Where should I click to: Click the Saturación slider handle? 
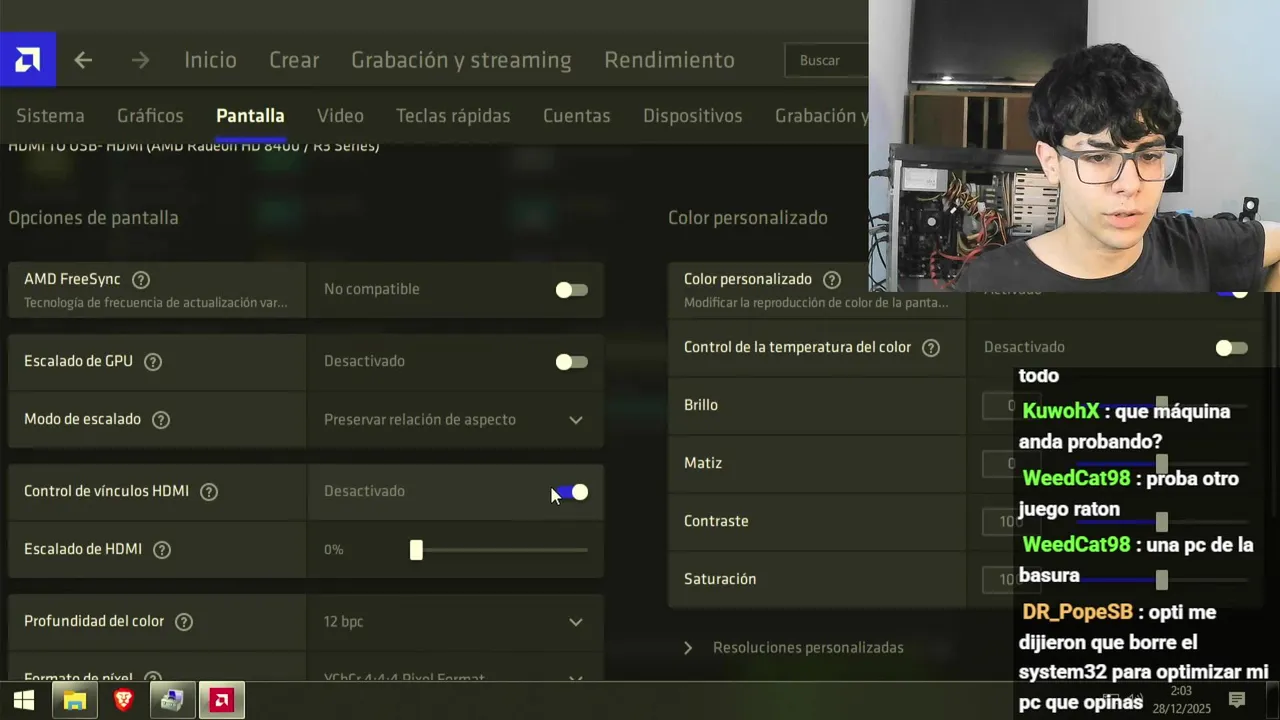1161,580
